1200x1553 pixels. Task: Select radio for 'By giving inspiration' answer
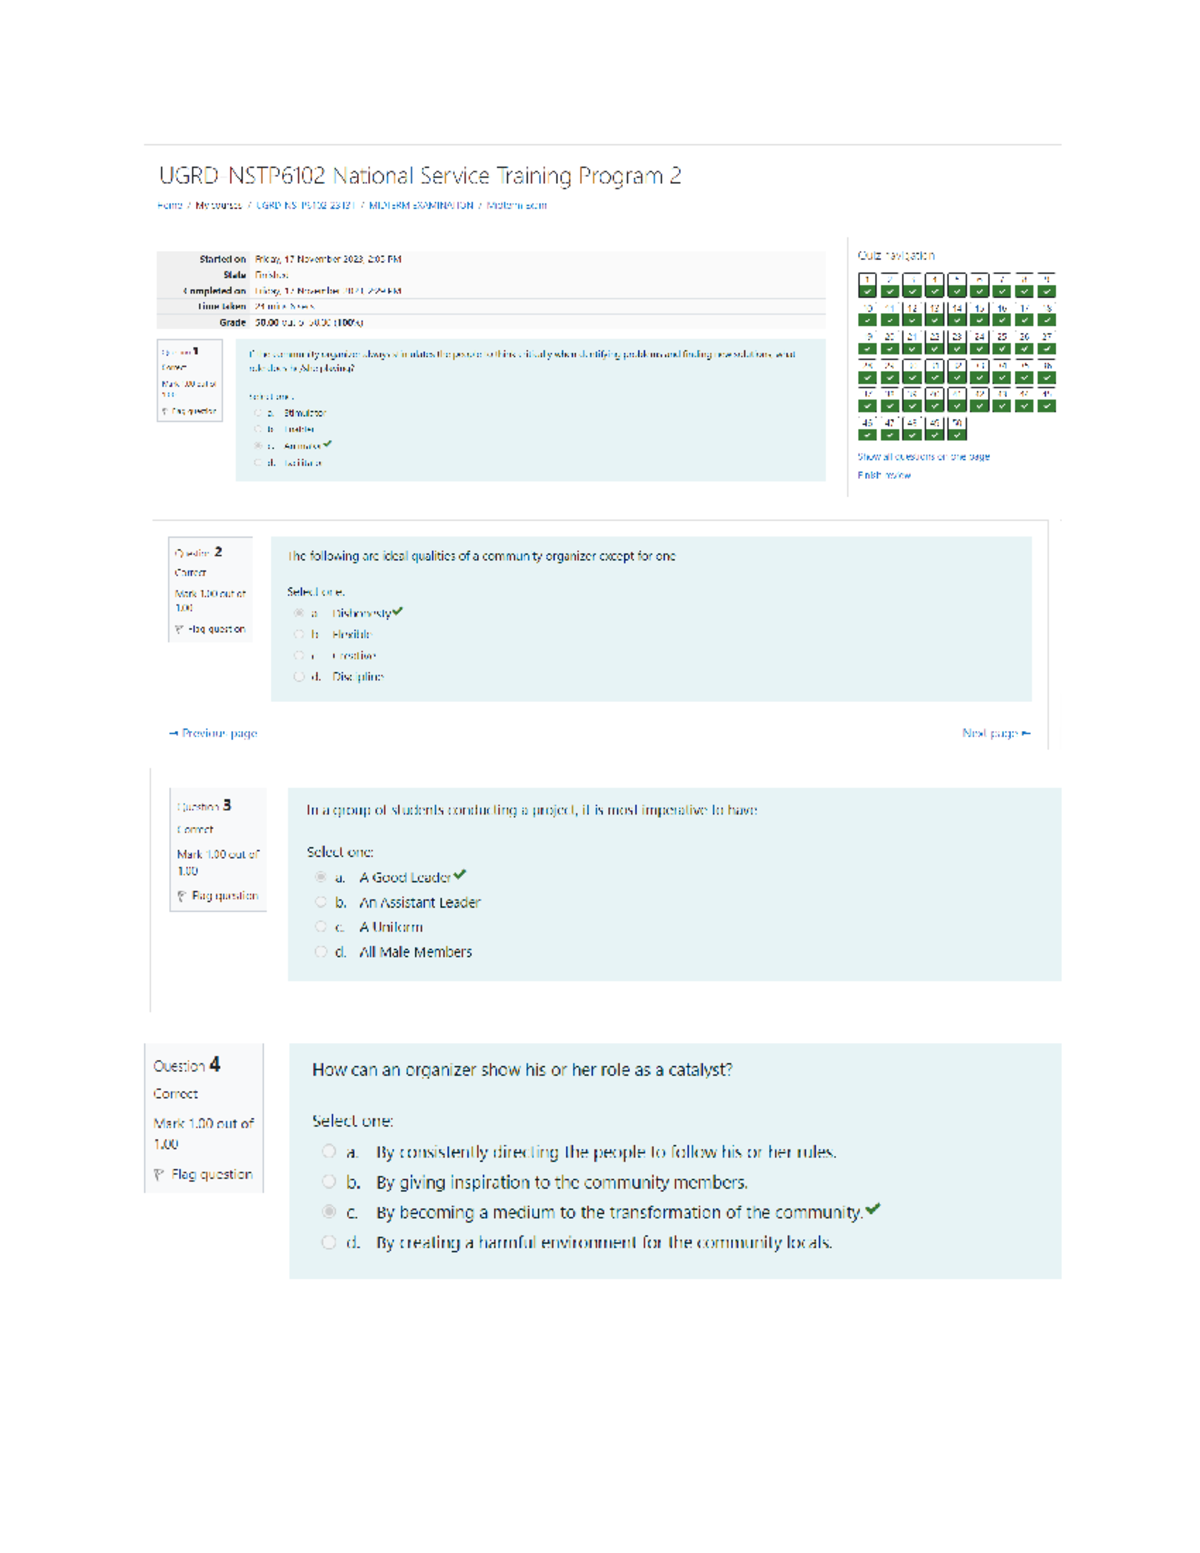[329, 1182]
